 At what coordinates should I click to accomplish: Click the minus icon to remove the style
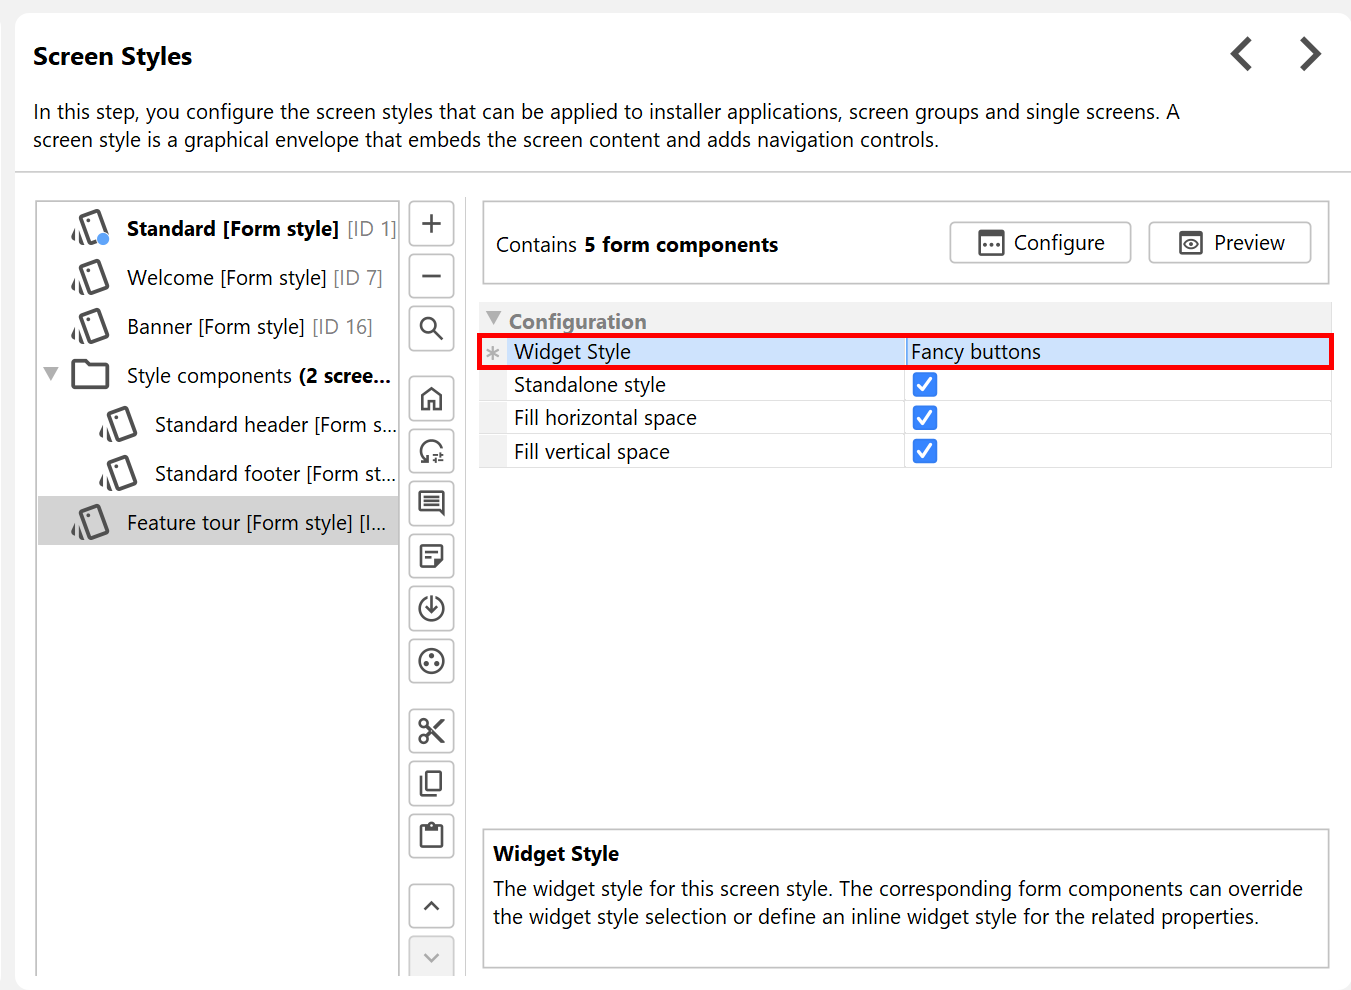tap(431, 276)
